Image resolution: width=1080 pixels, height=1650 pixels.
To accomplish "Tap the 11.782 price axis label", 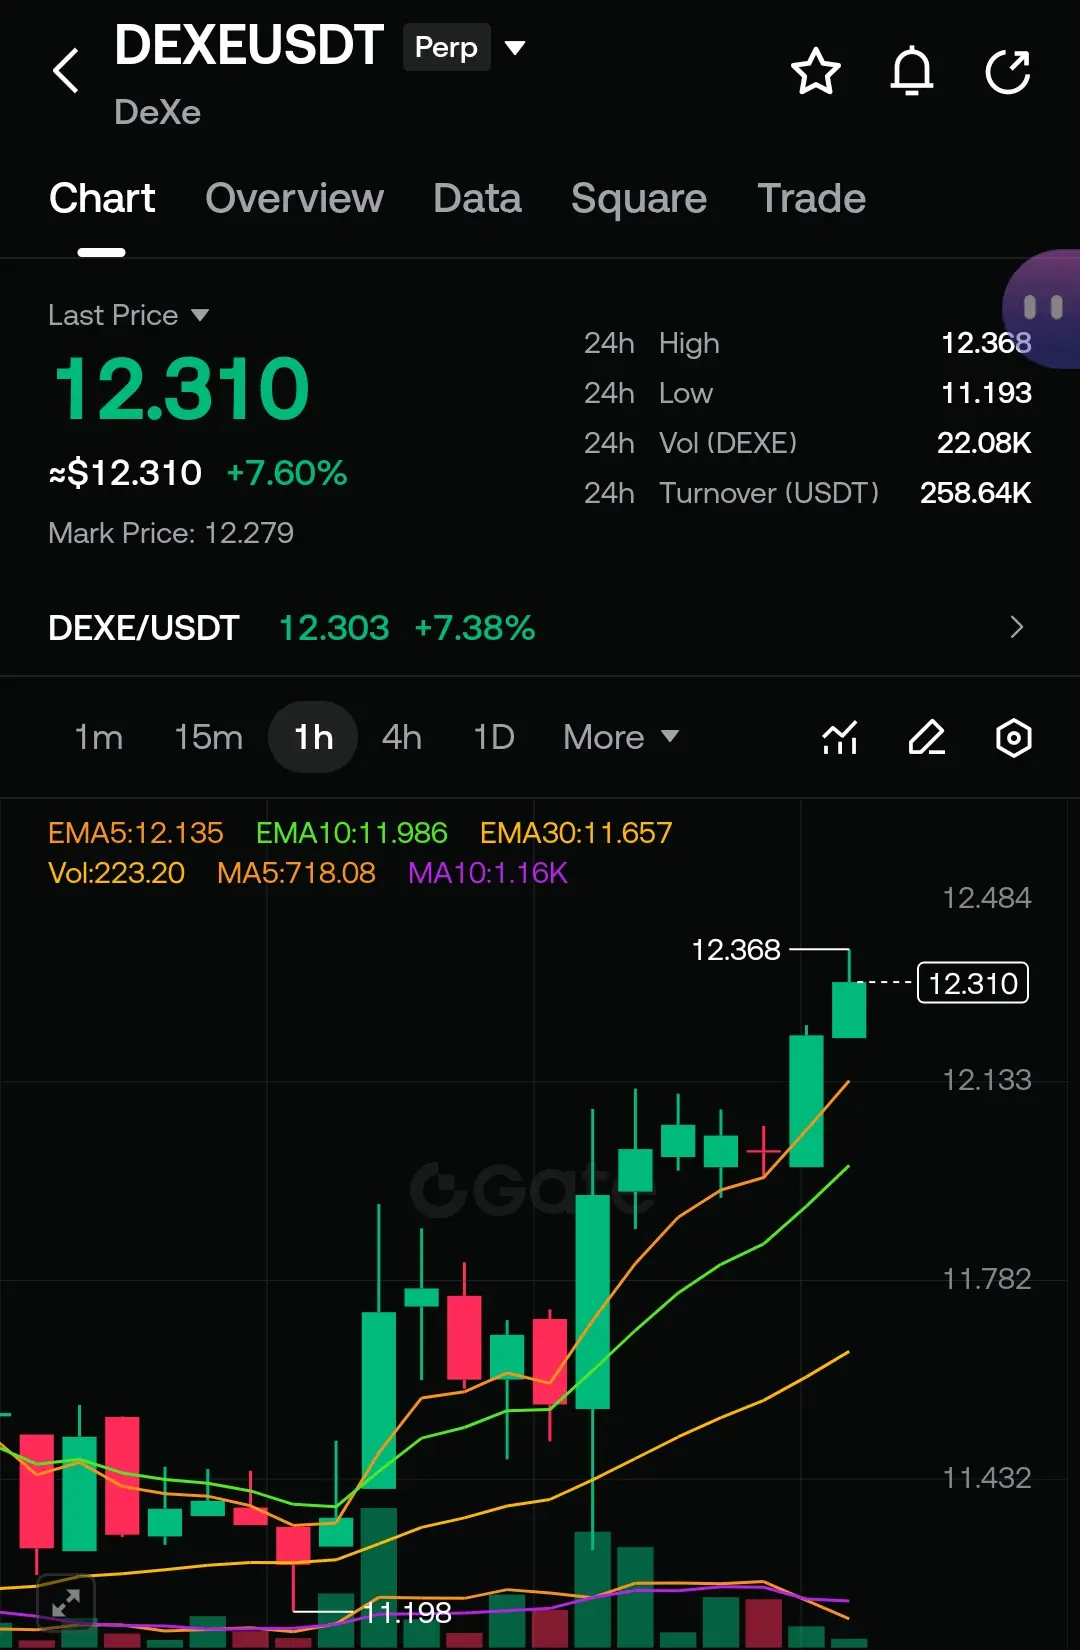I will point(986,1279).
